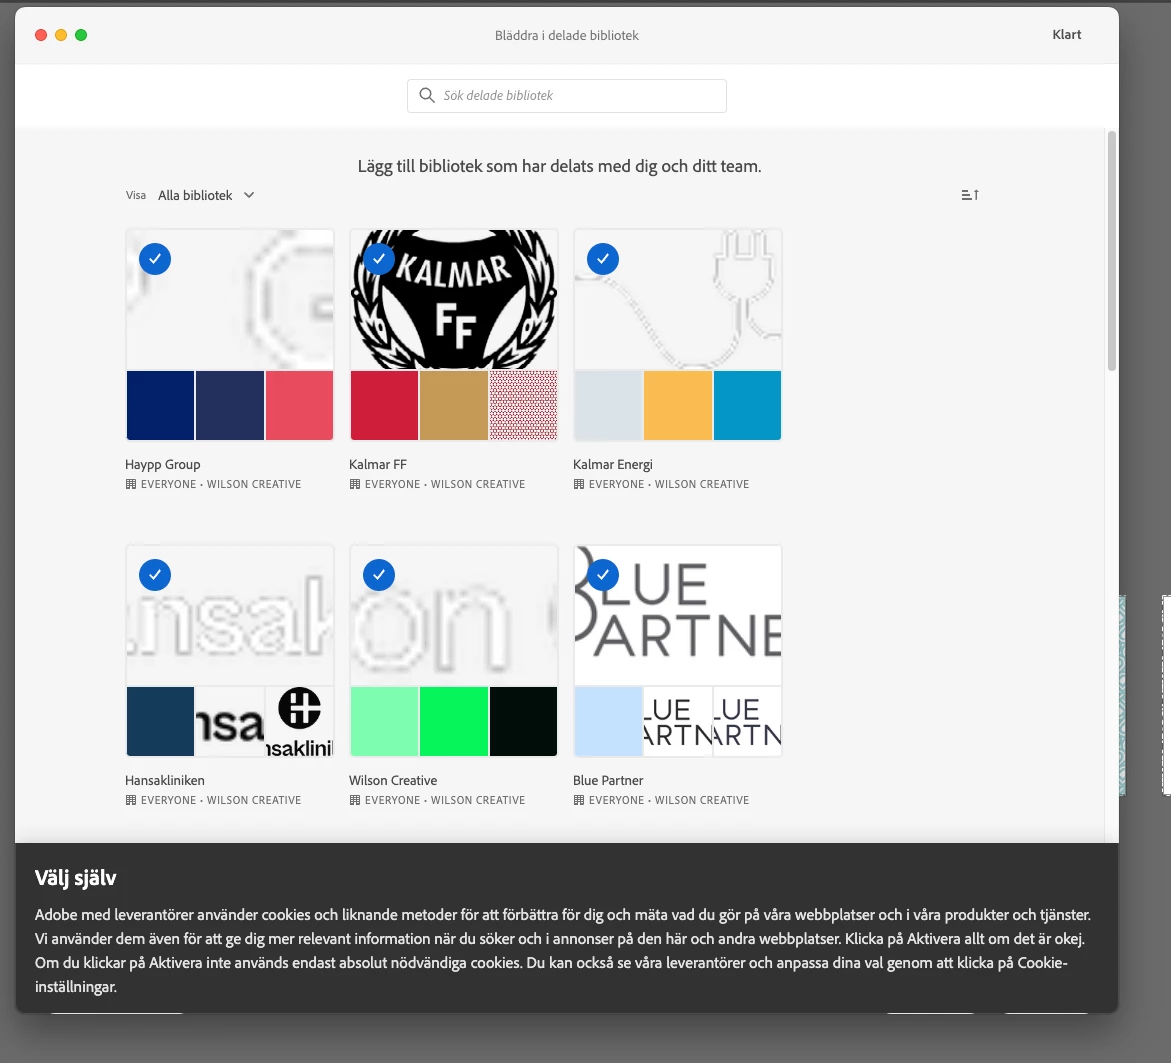
Task: Click team icon under Blue Partner
Action: [x=579, y=800]
